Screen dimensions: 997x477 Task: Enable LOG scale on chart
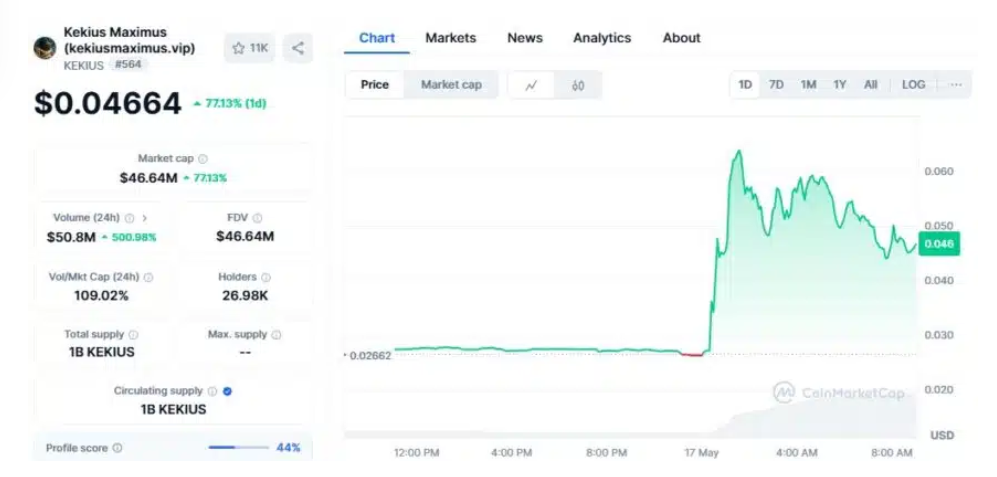913,85
